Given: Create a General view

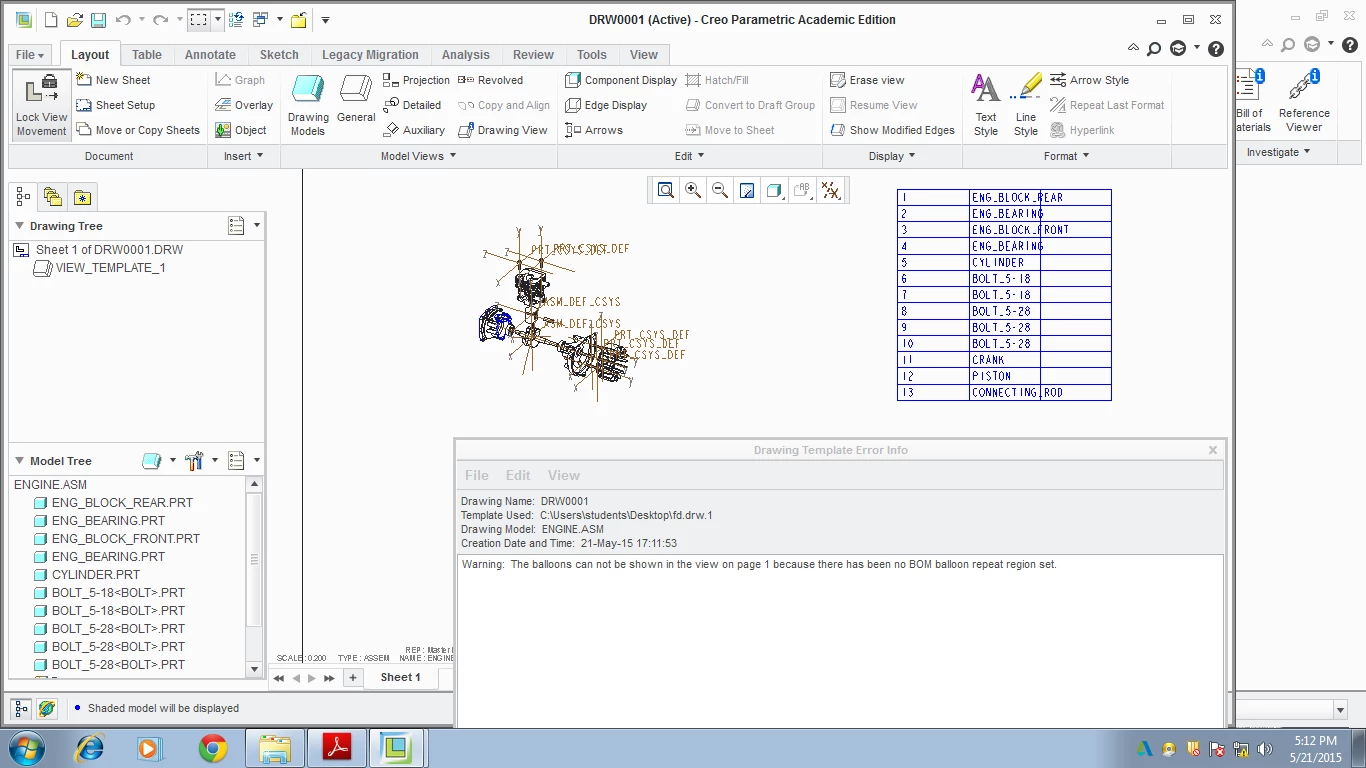Looking at the screenshot, I should [356, 100].
